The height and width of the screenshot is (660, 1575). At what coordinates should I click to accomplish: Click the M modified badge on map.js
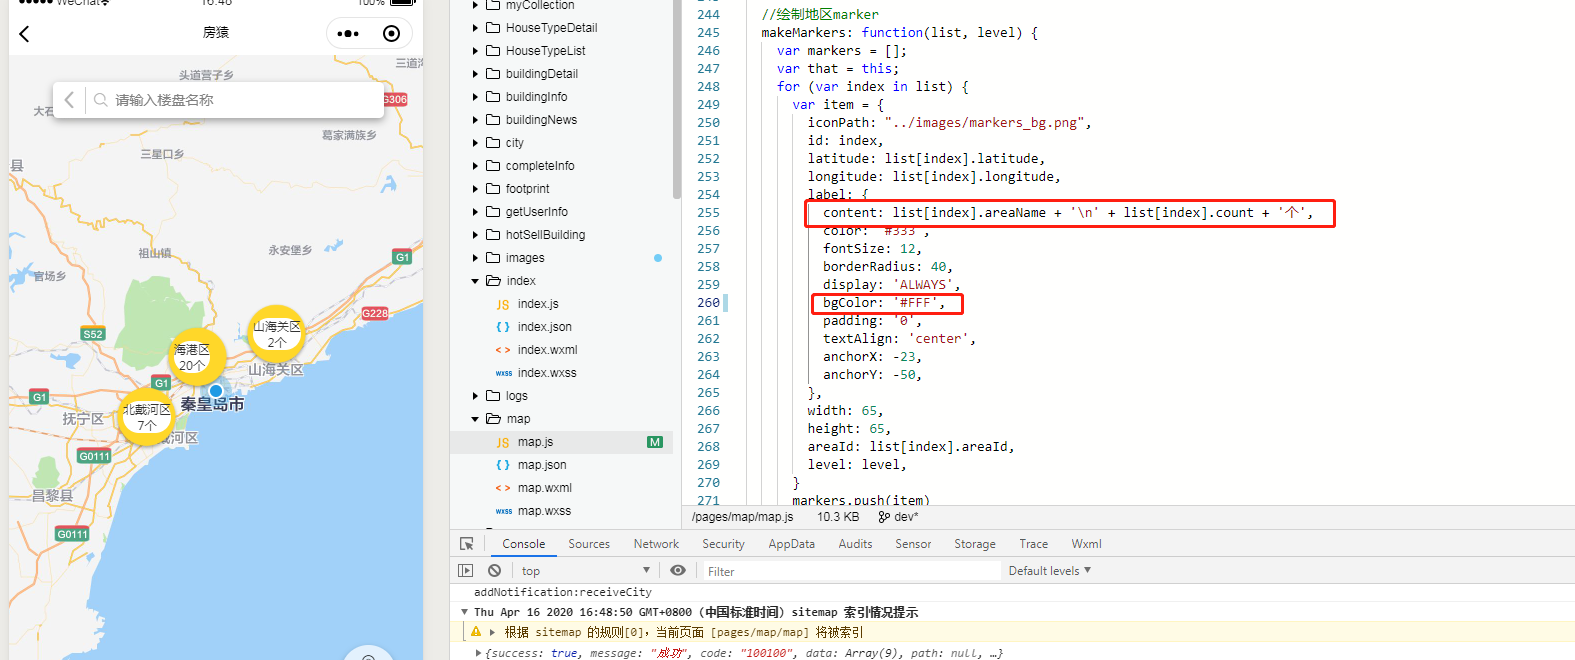pyautogui.click(x=655, y=442)
